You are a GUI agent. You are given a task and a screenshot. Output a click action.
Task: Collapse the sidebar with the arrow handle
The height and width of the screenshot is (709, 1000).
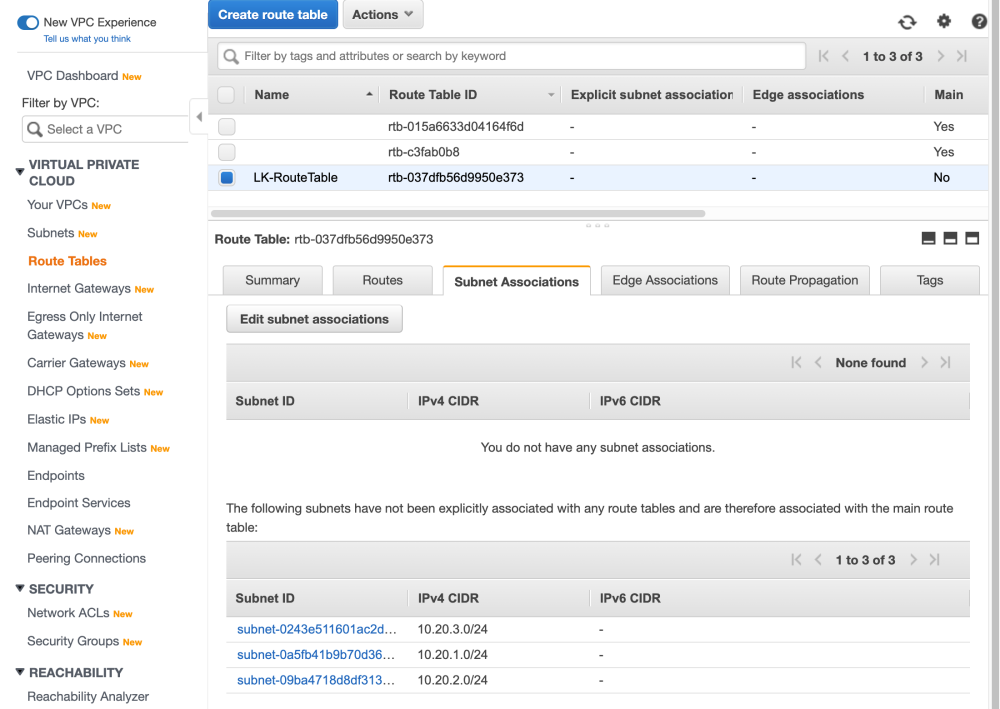[199, 117]
